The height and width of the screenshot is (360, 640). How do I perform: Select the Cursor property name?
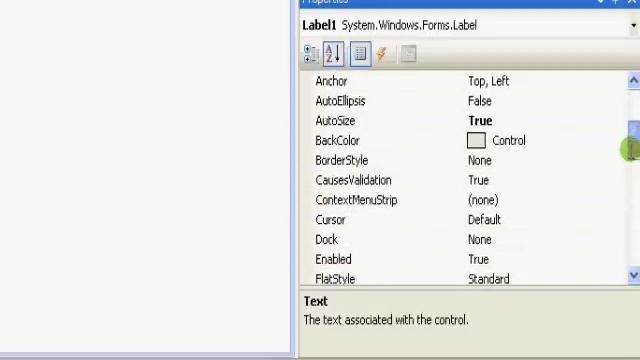click(x=330, y=220)
